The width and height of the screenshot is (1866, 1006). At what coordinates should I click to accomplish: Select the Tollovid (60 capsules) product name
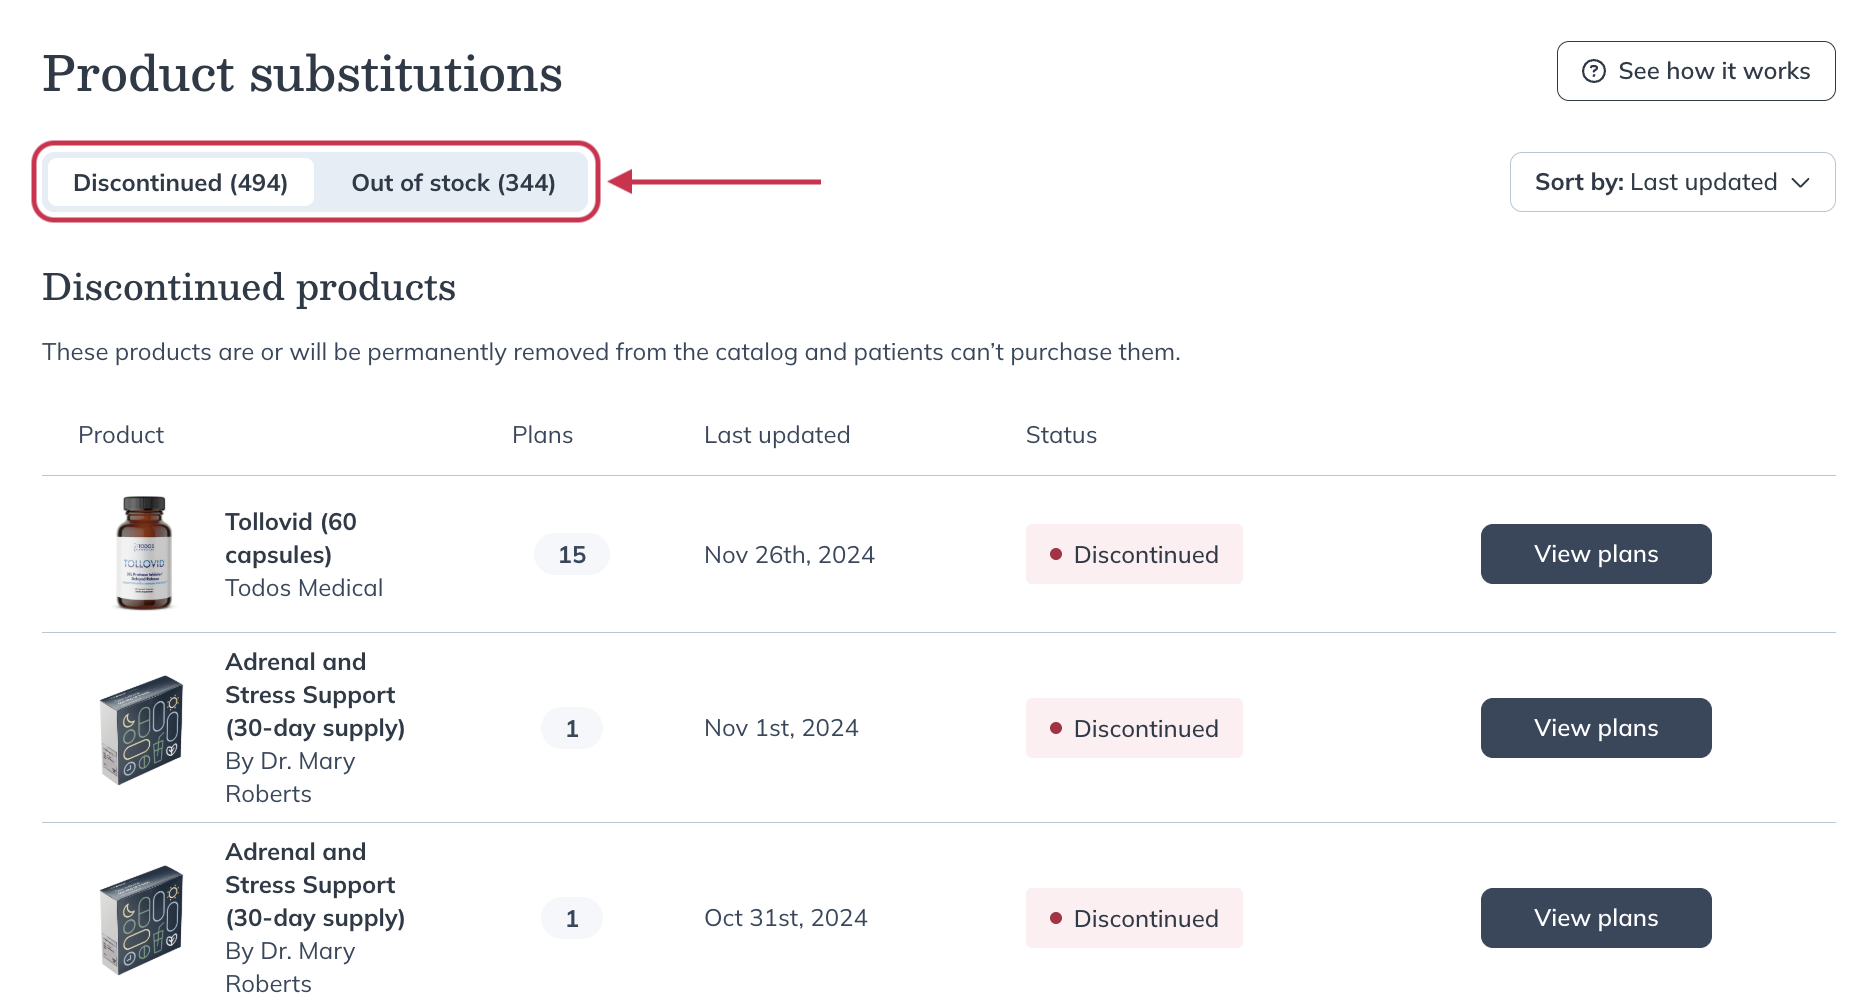coord(291,537)
